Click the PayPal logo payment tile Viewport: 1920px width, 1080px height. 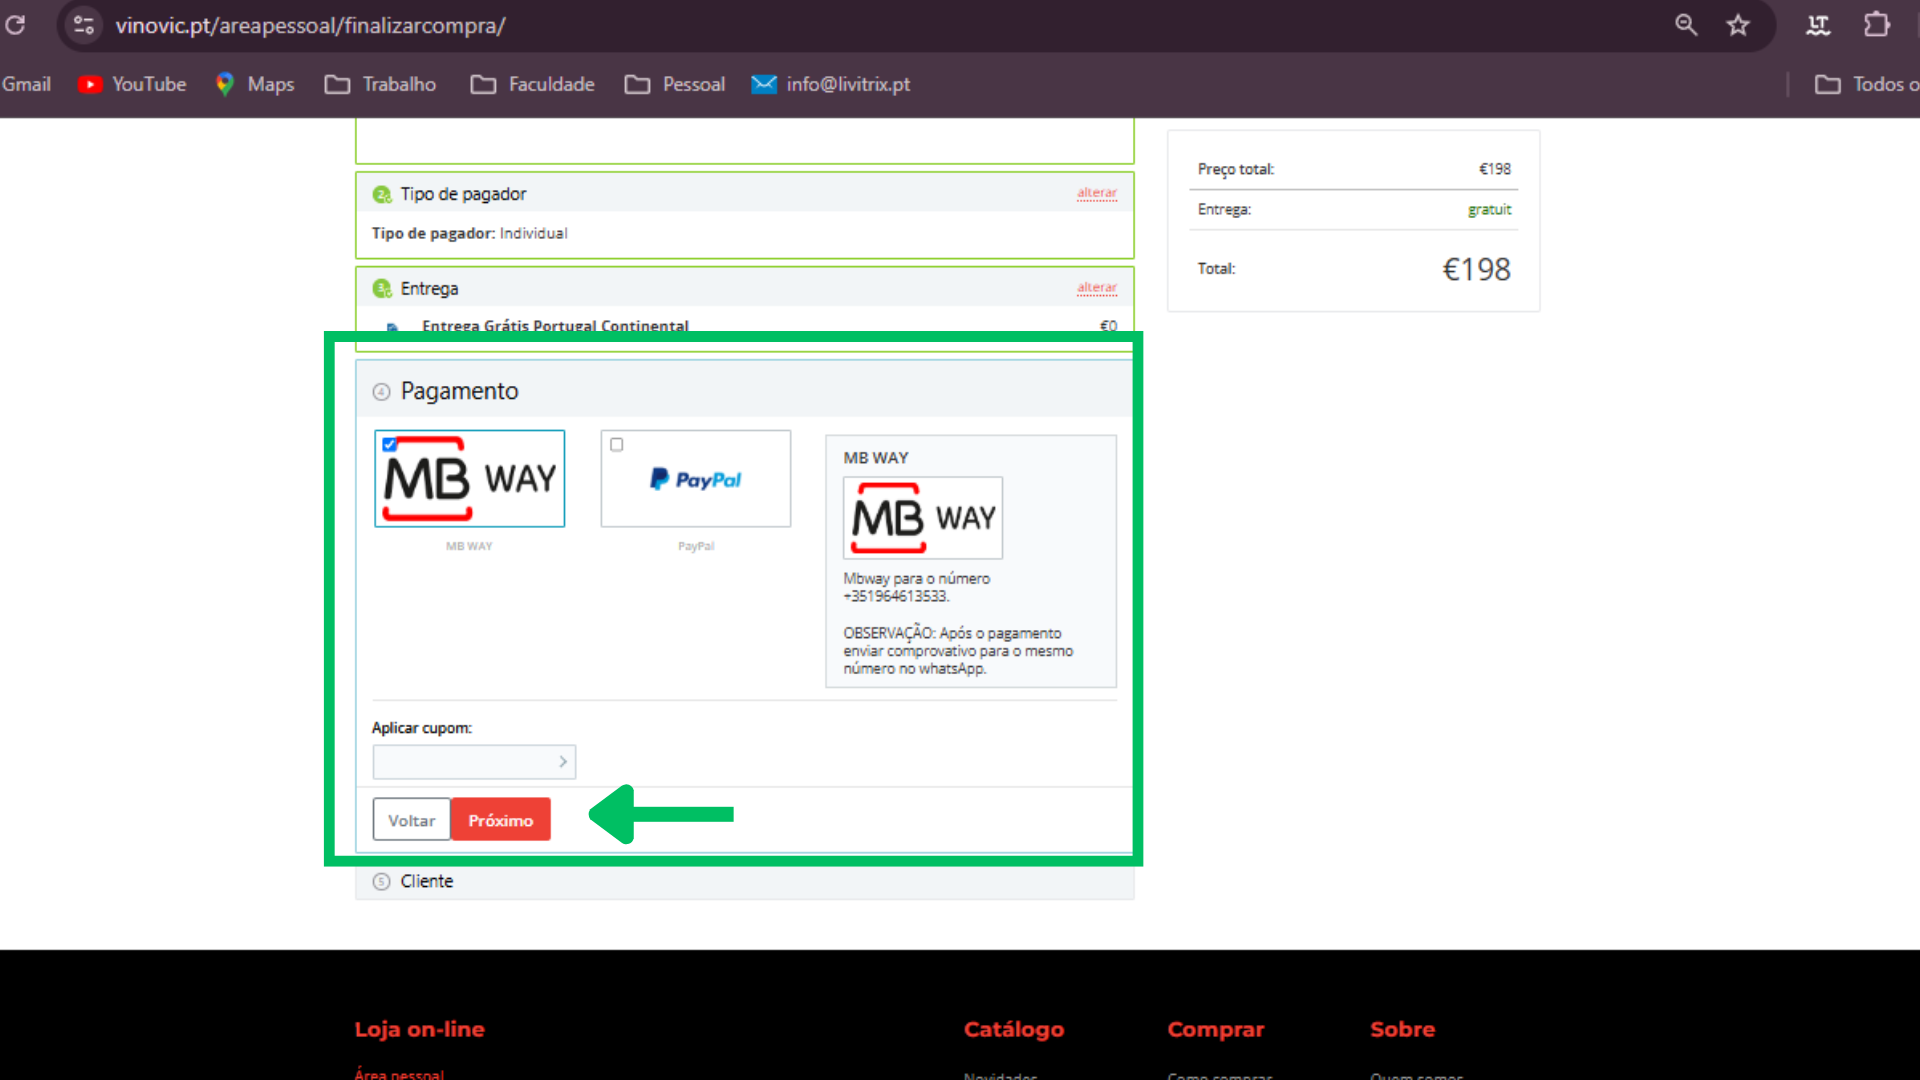(696, 480)
